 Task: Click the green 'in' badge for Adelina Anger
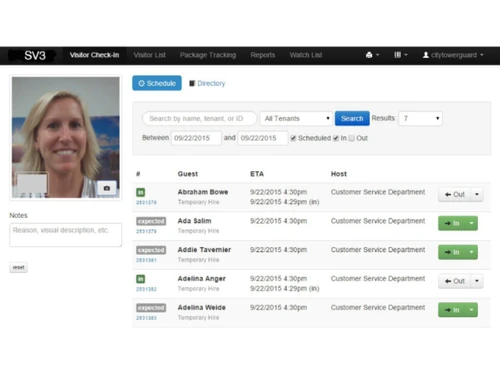click(140, 279)
